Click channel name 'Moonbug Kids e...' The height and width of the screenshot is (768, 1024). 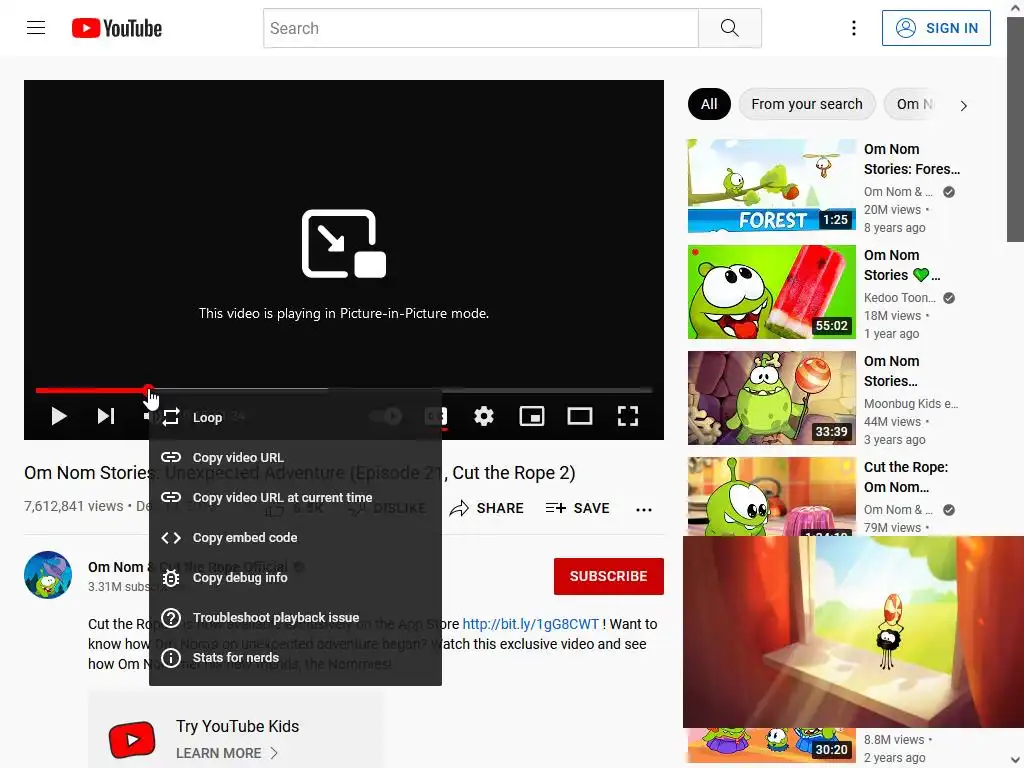(x=910, y=404)
